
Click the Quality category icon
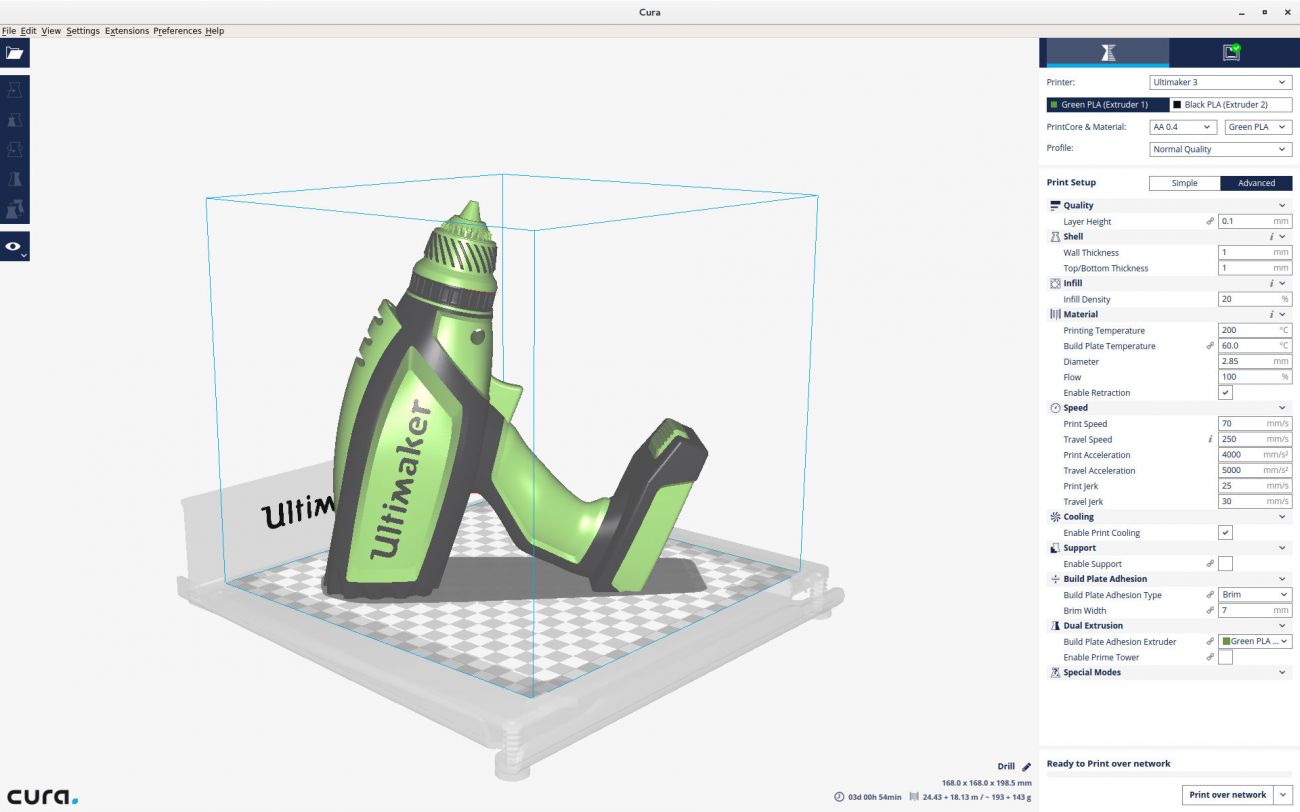pyautogui.click(x=1055, y=206)
